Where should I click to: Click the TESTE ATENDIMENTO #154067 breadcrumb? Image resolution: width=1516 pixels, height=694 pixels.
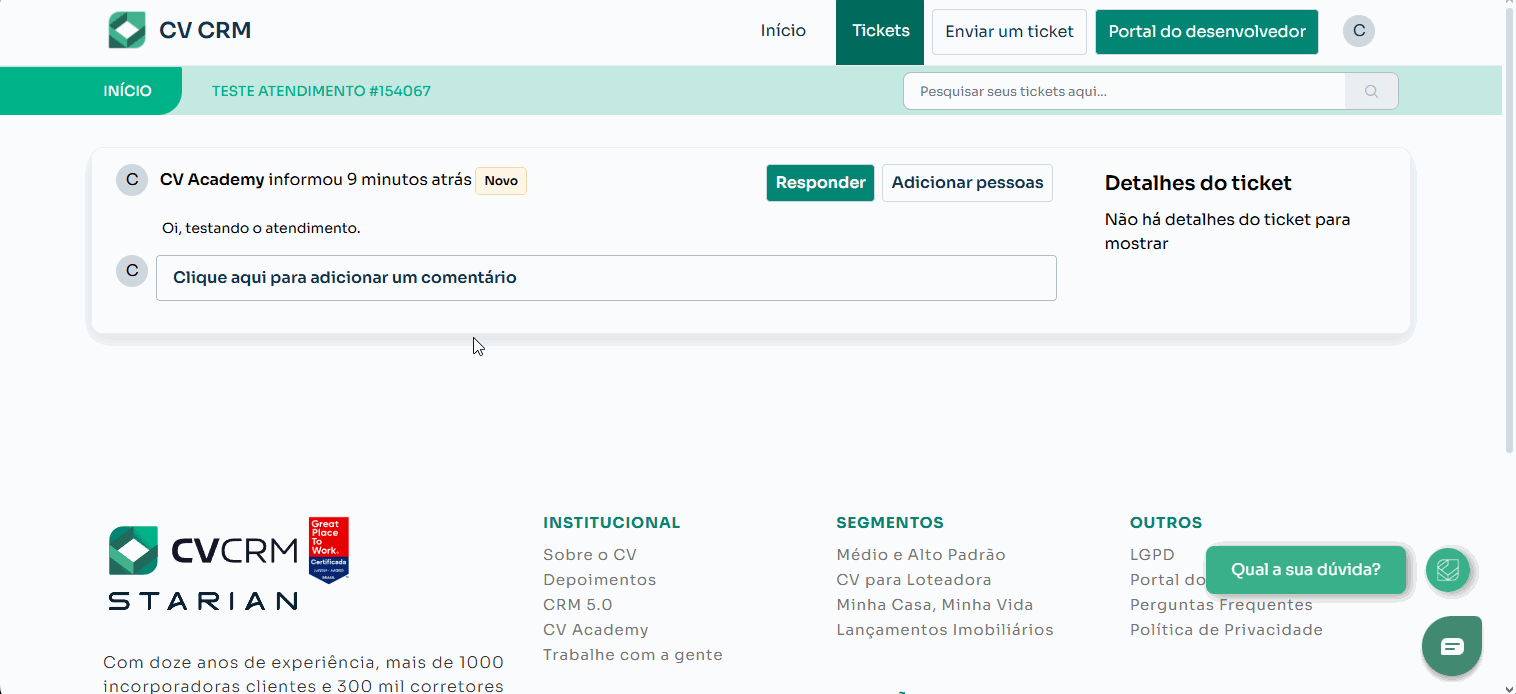[x=321, y=91]
